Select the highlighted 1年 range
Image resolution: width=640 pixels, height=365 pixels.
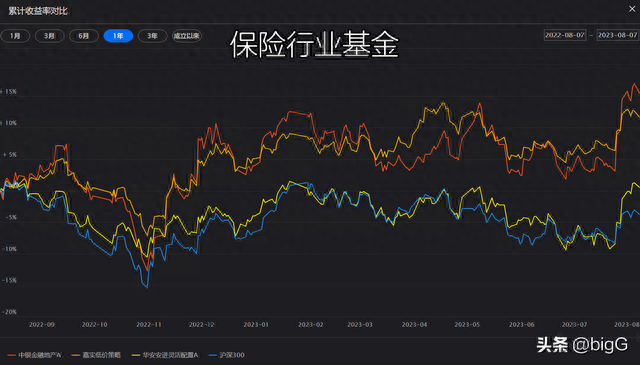pos(118,36)
